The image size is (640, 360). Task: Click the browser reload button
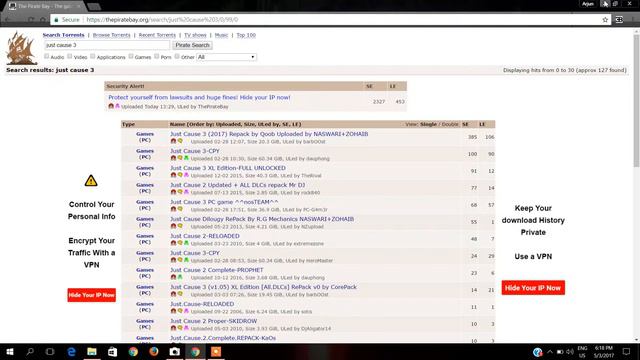pos(31,20)
